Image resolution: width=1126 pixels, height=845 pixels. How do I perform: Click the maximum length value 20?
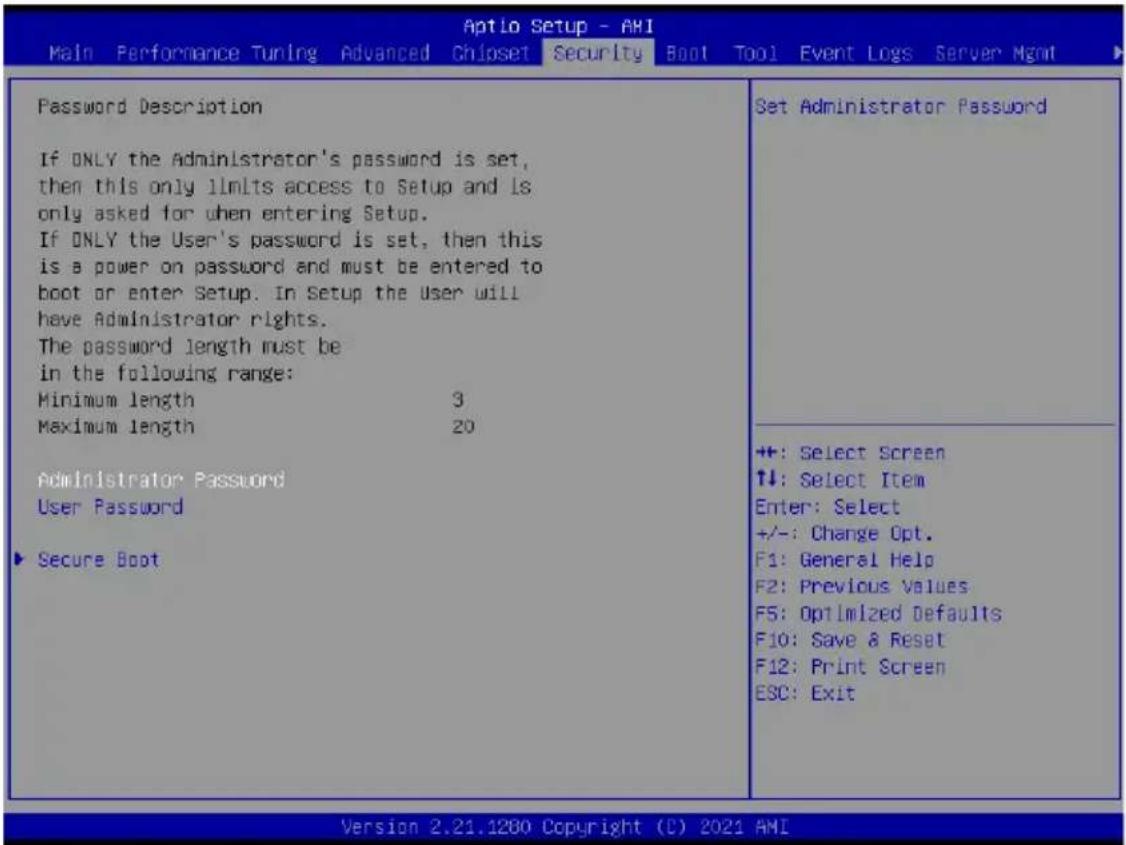(463, 426)
